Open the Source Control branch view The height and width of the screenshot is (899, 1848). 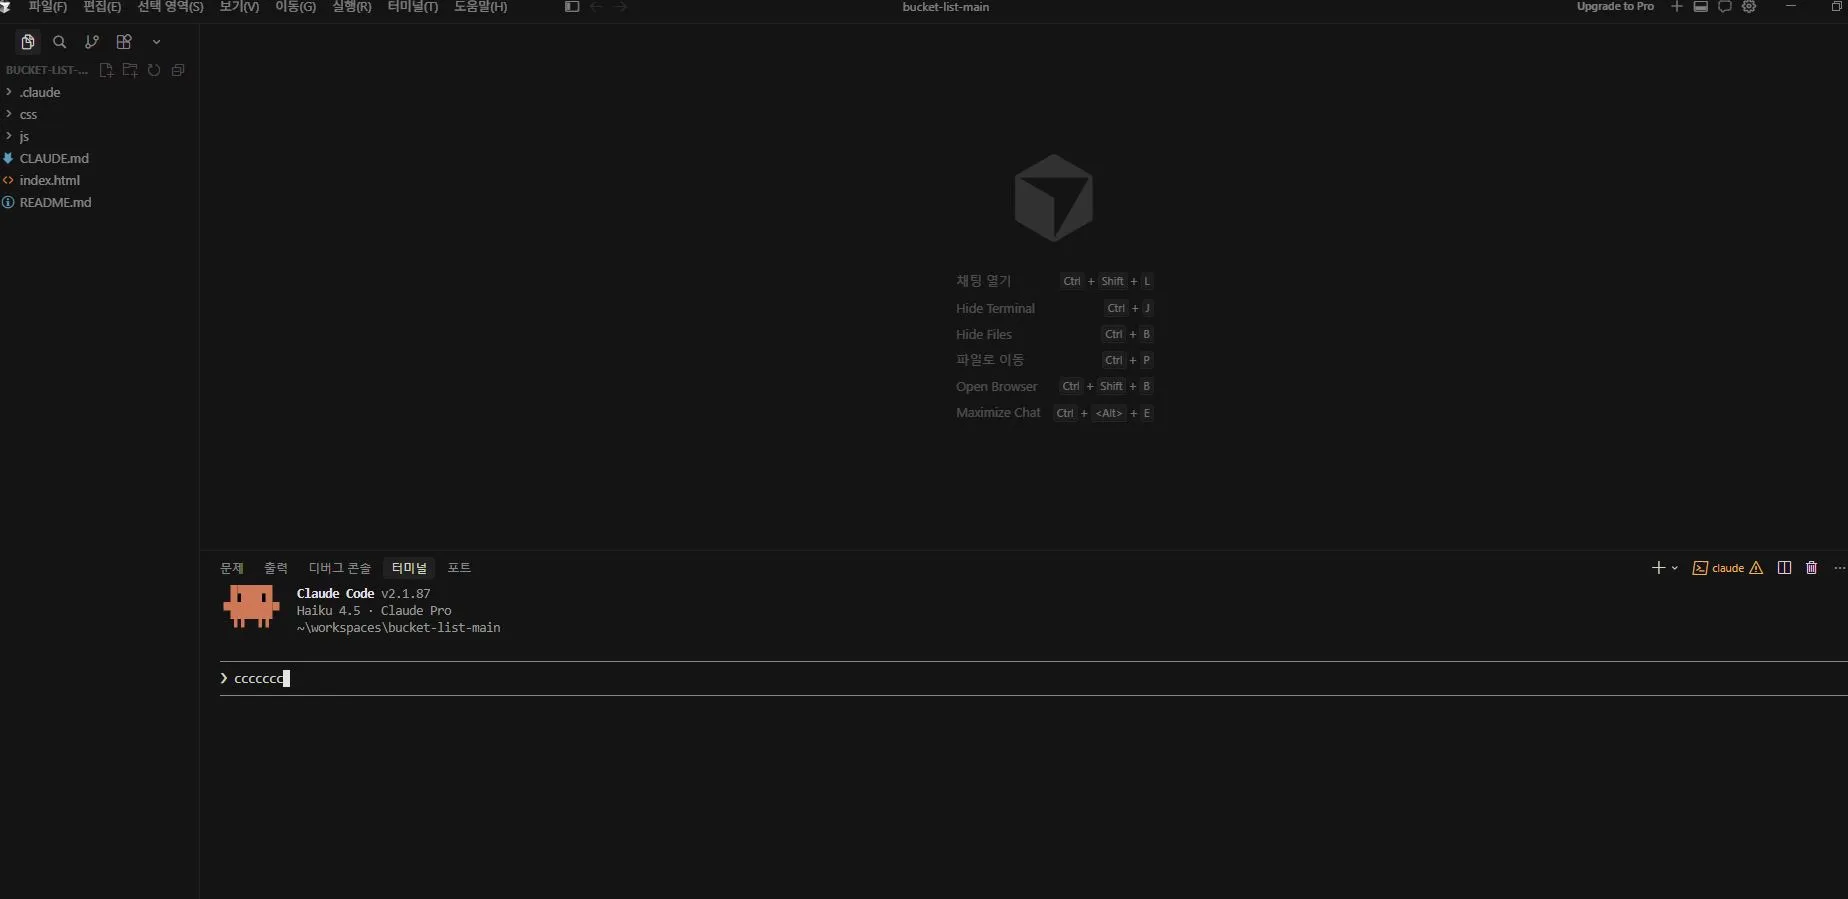pos(92,42)
